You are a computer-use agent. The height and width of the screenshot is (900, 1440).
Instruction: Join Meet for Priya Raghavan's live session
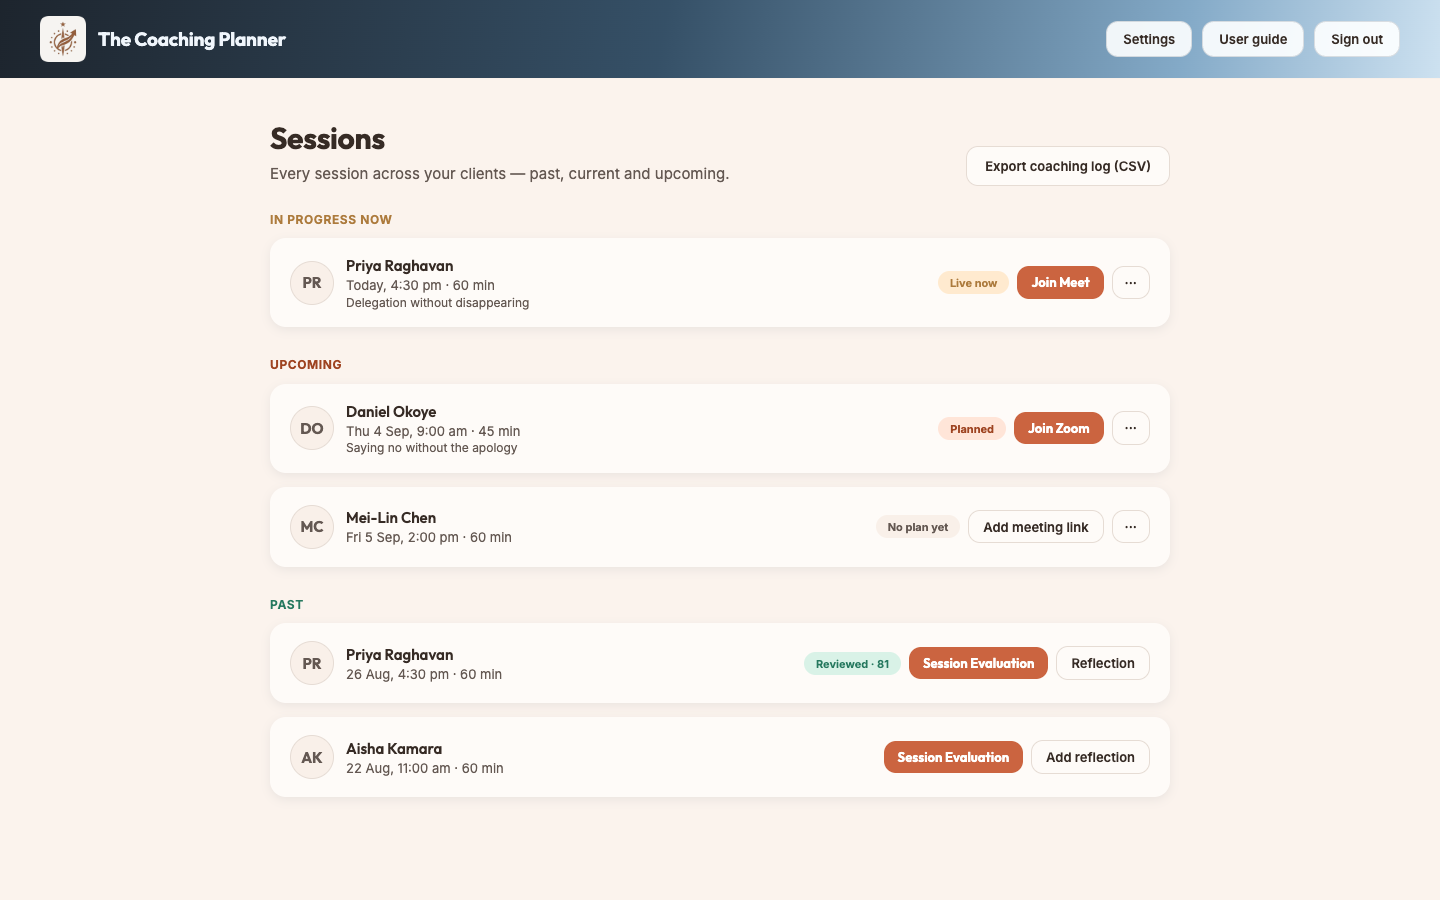click(x=1060, y=283)
